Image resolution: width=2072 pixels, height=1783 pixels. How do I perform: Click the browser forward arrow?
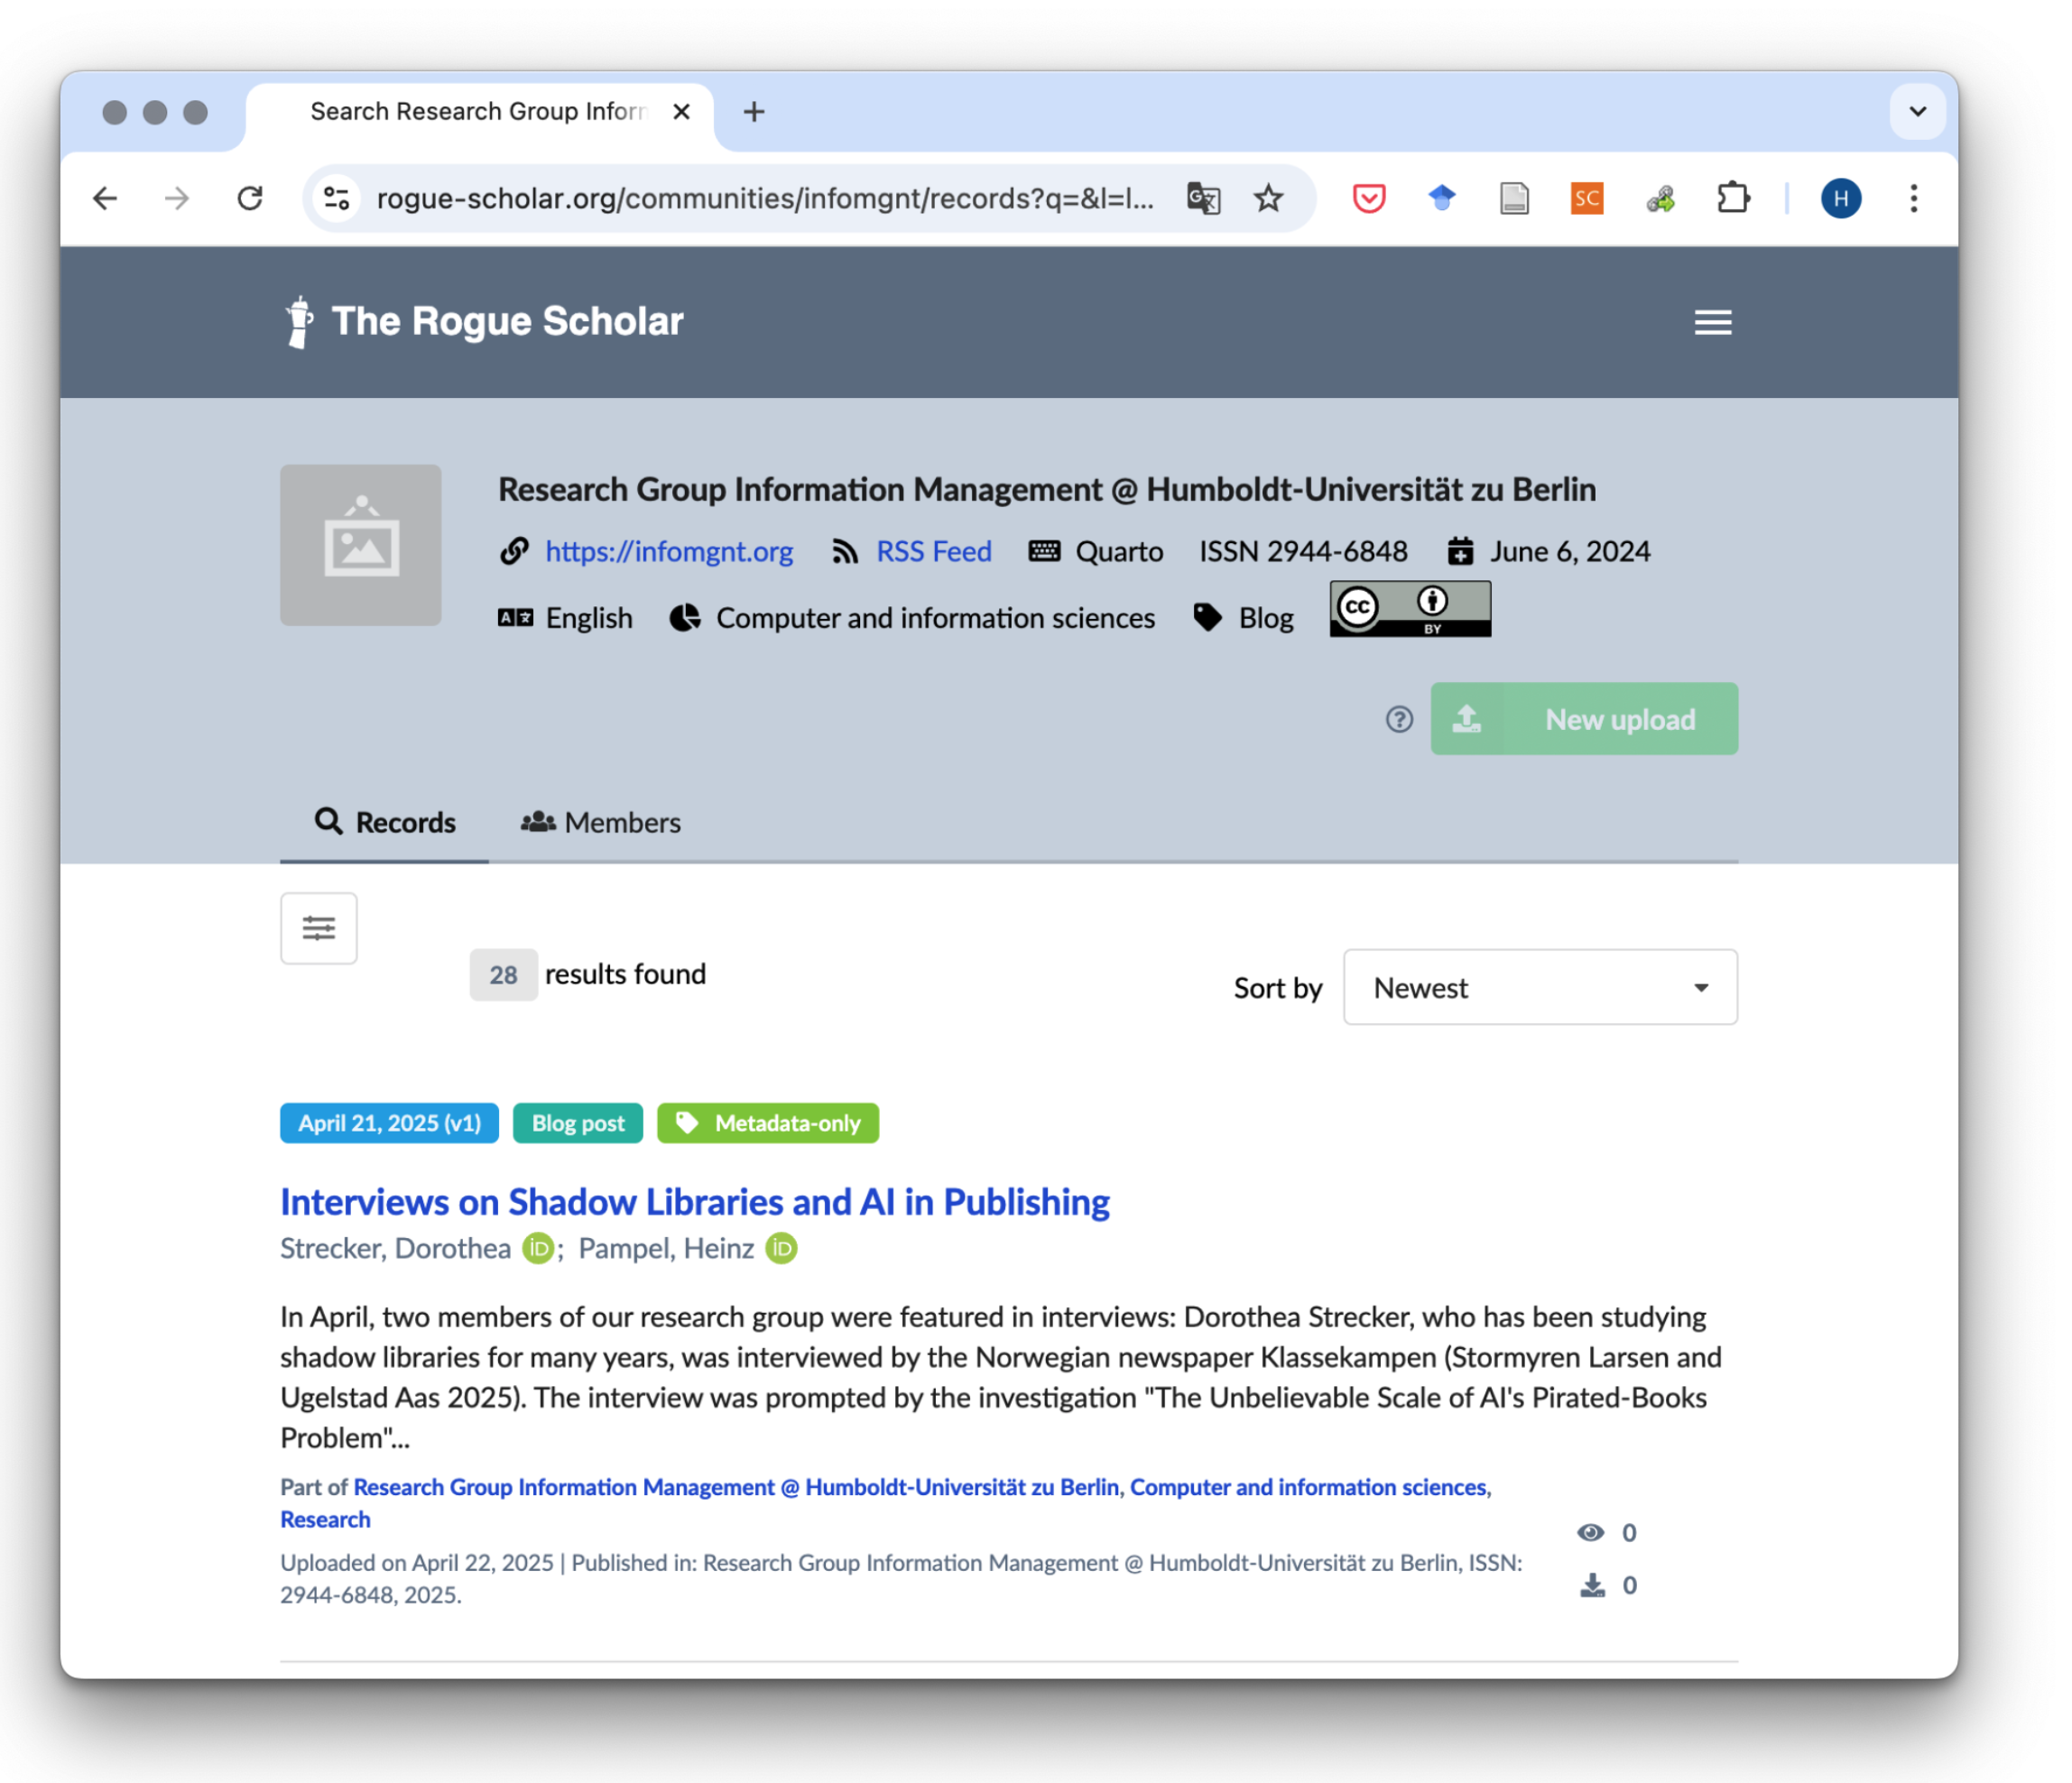pos(177,198)
